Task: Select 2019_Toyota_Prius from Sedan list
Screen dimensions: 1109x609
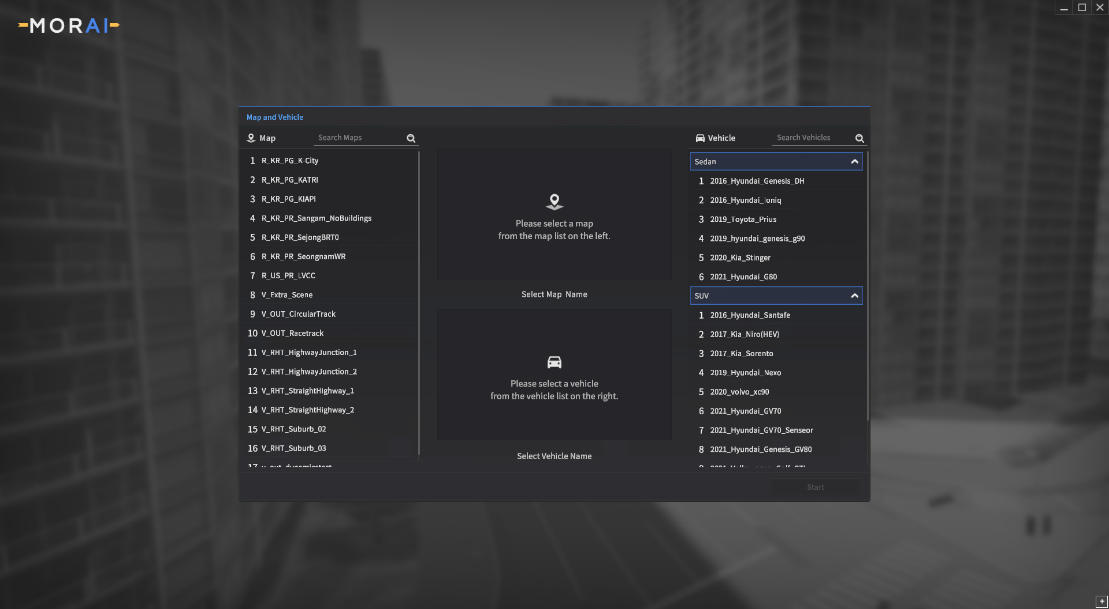Action: pos(743,220)
